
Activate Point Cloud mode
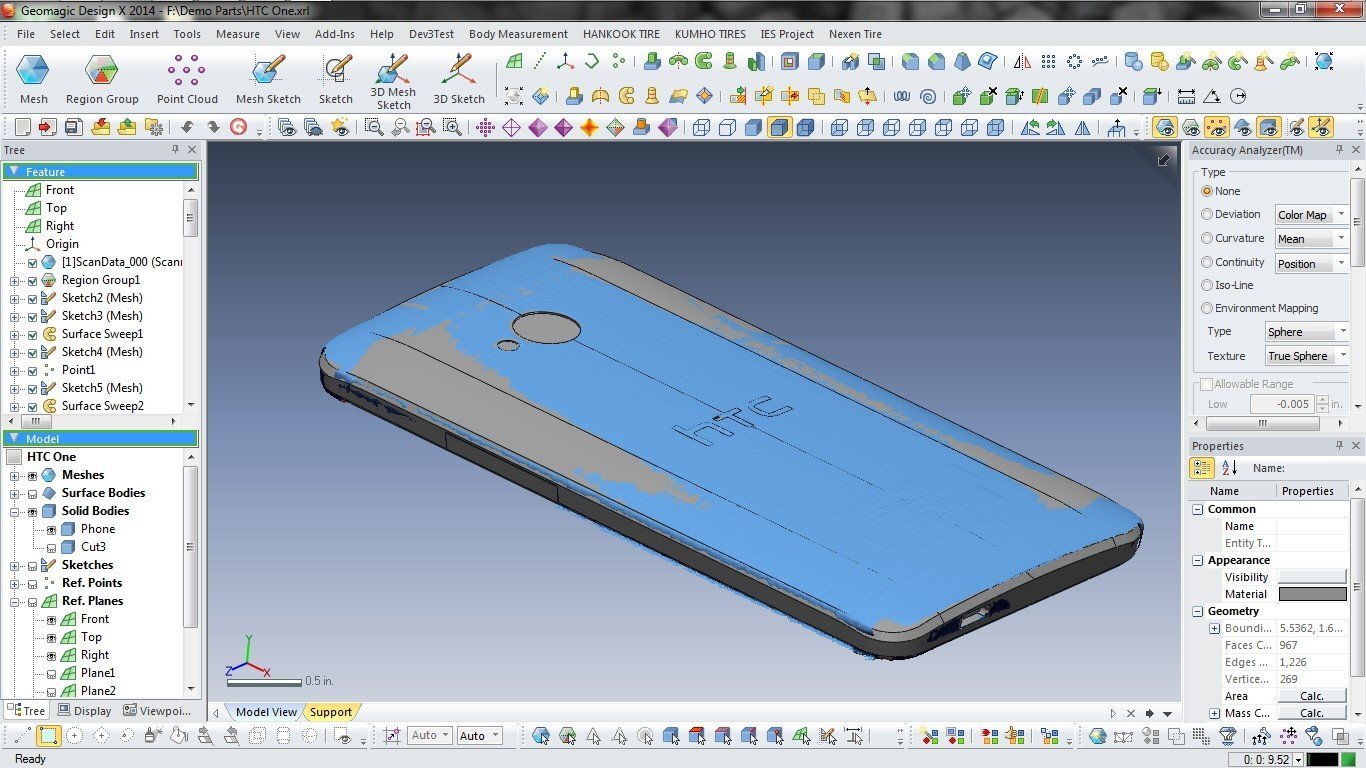click(187, 79)
